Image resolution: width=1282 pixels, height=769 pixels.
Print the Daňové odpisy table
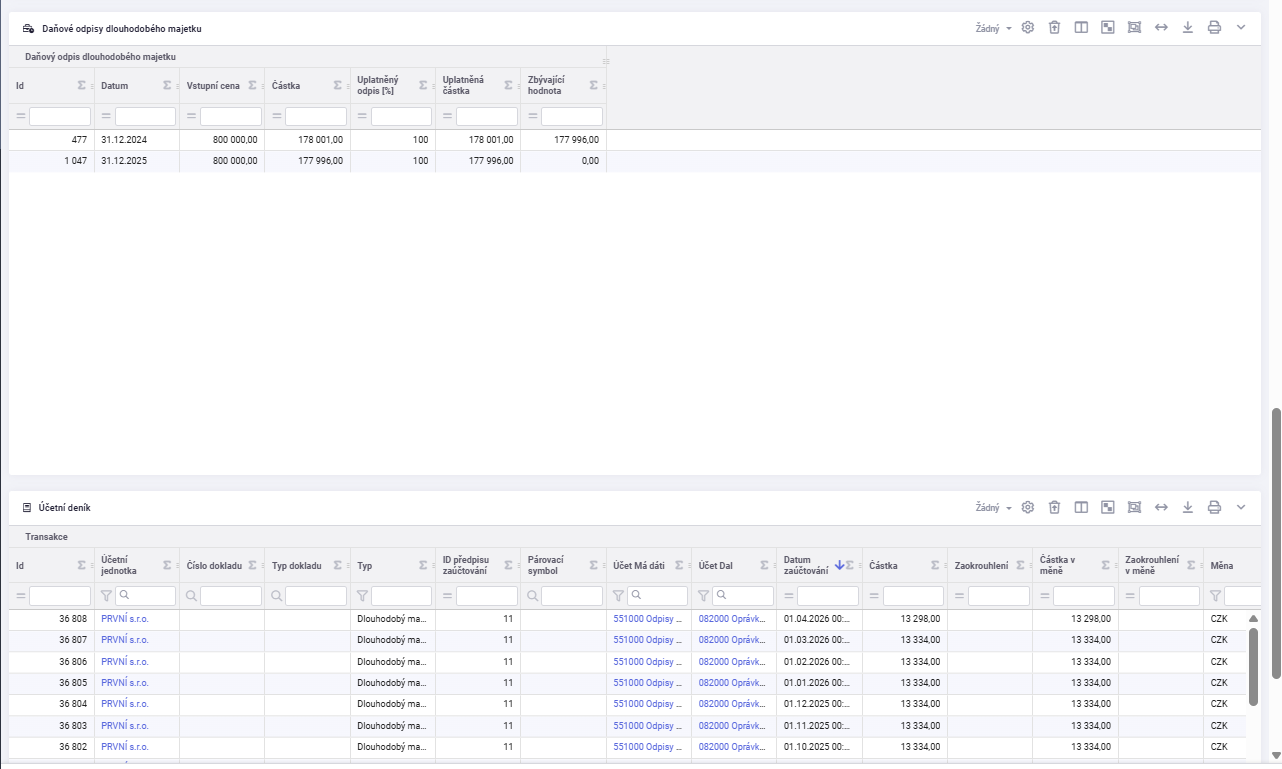pyautogui.click(x=1214, y=28)
